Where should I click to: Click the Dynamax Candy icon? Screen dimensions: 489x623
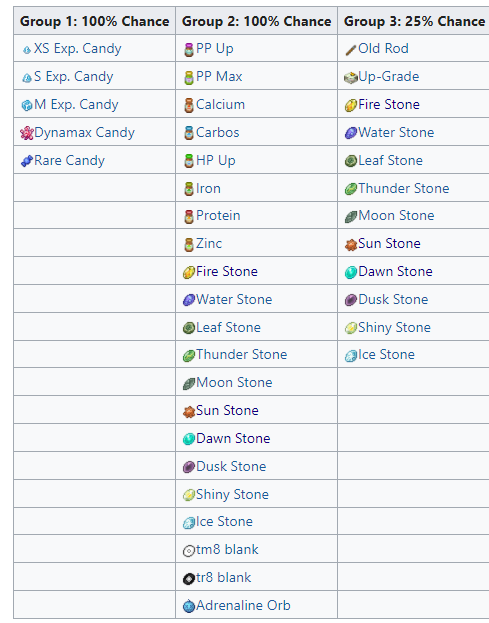pyautogui.click(x=27, y=134)
